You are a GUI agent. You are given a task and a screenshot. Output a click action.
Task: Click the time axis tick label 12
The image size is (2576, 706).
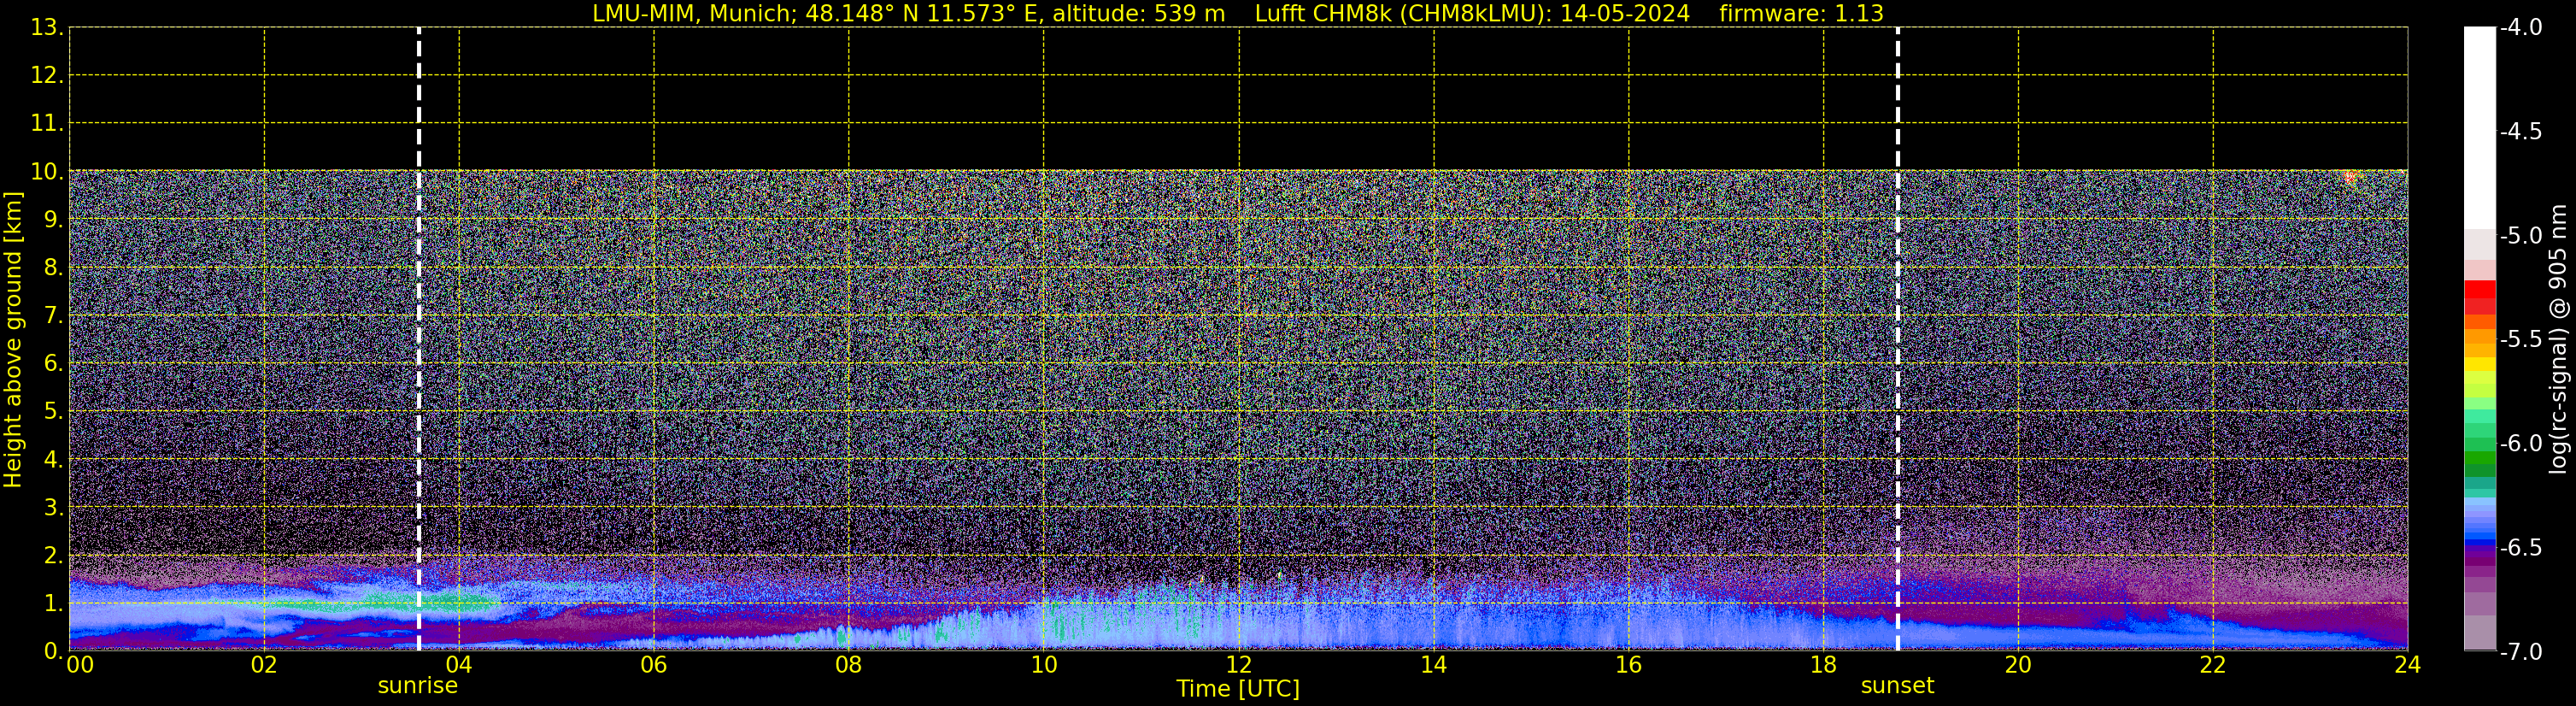pyautogui.click(x=1238, y=665)
